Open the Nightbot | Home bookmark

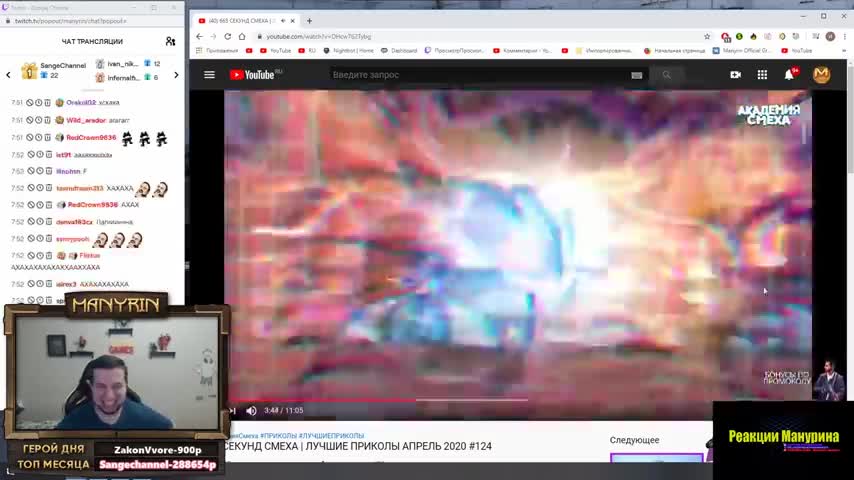coord(348,51)
